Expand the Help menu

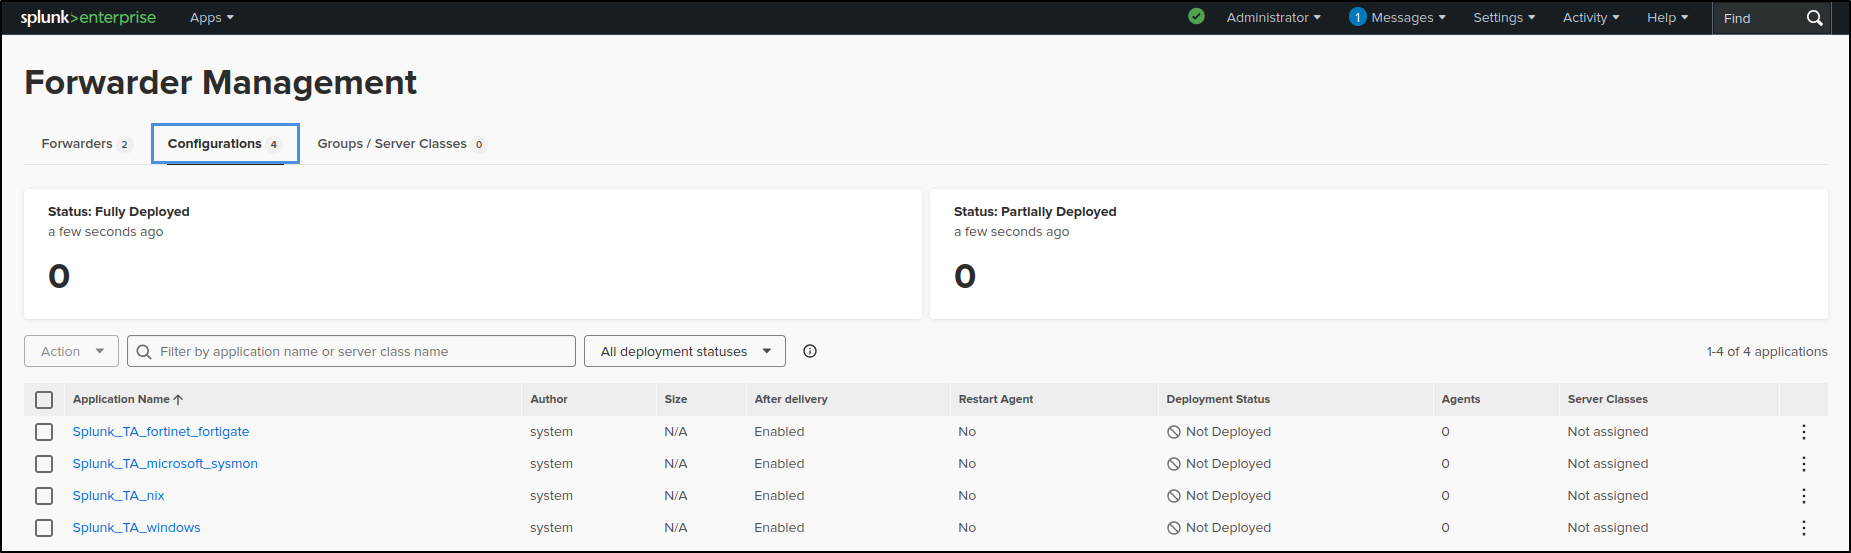[1667, 17]
